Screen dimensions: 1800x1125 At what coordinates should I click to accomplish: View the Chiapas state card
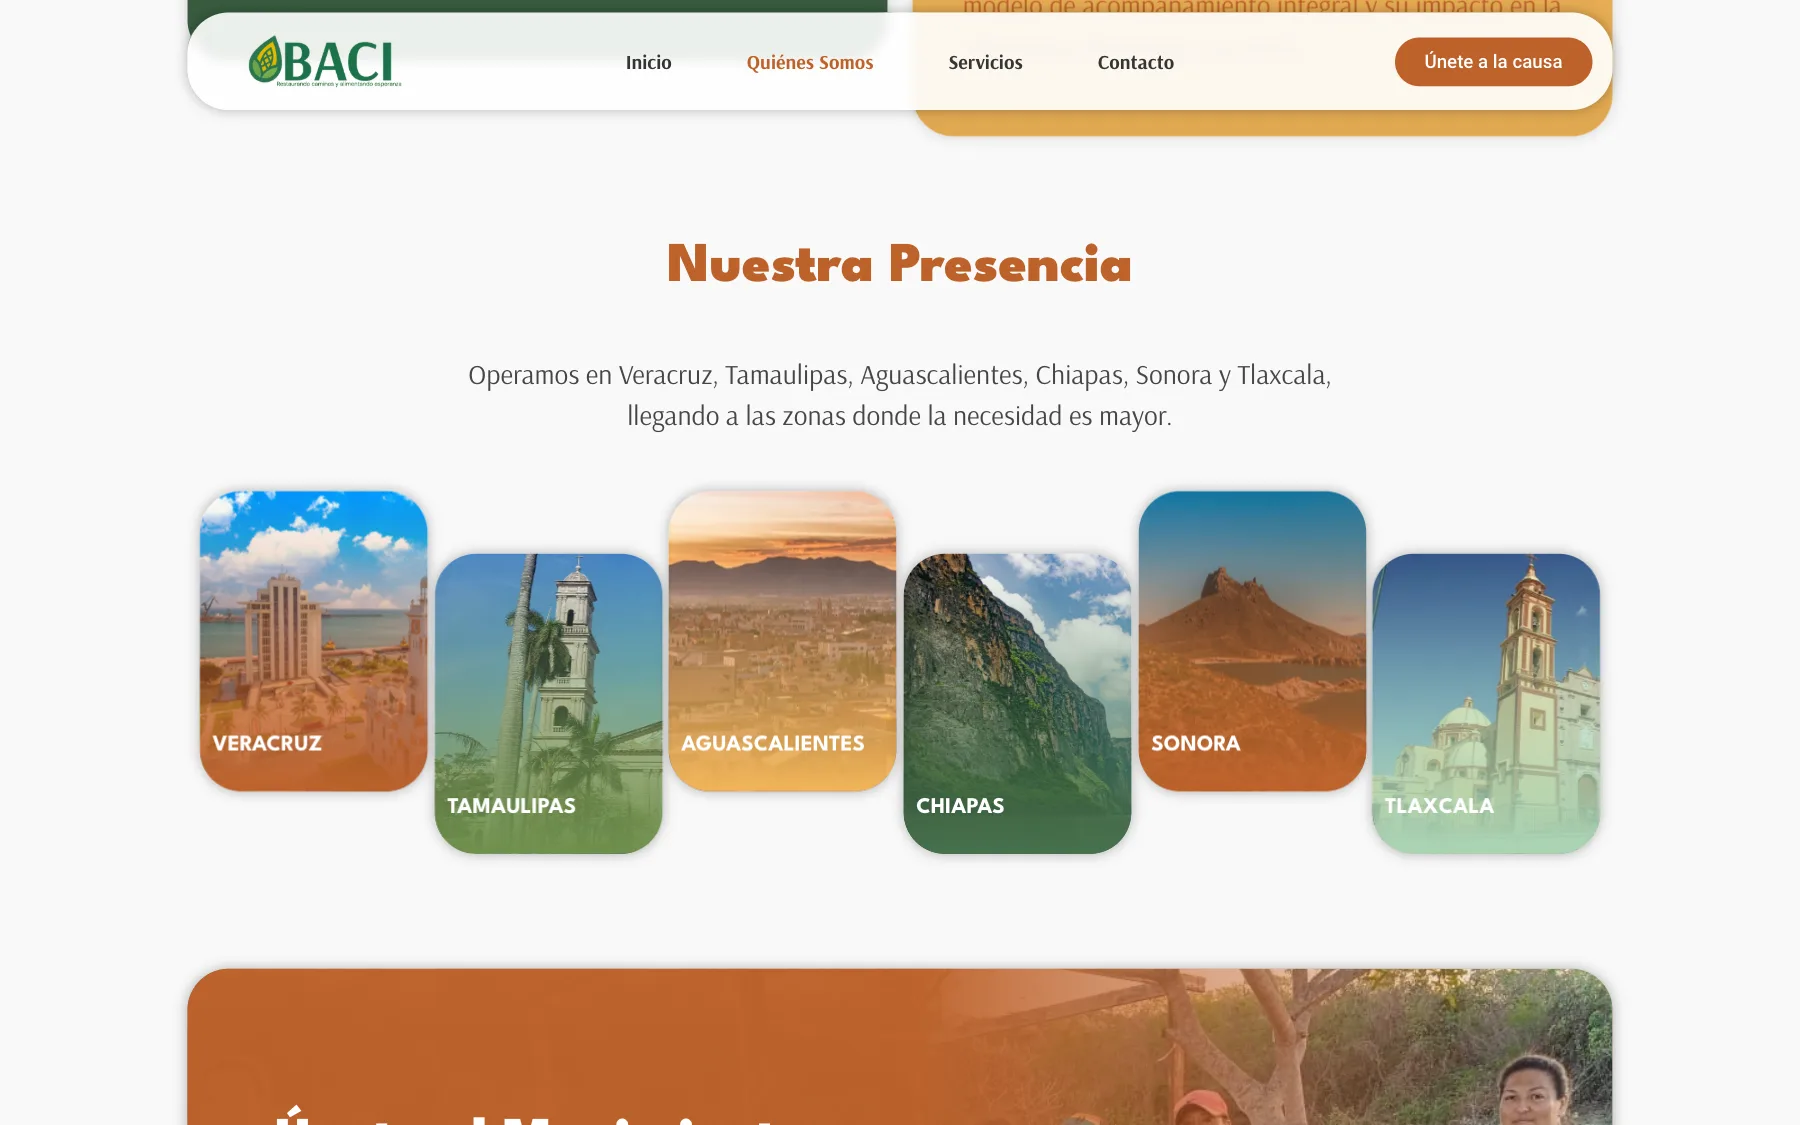(x=1017, y=704)
